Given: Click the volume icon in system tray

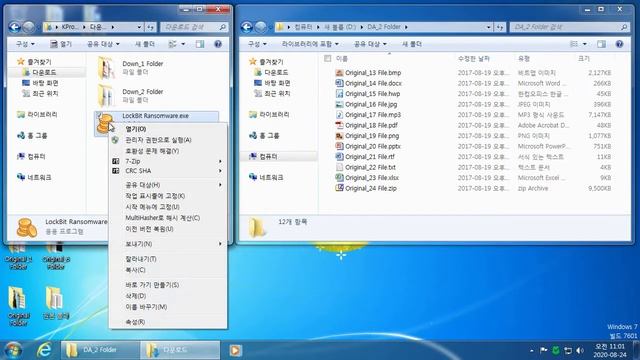Looking at the screenshot, I should coord(580,351).
